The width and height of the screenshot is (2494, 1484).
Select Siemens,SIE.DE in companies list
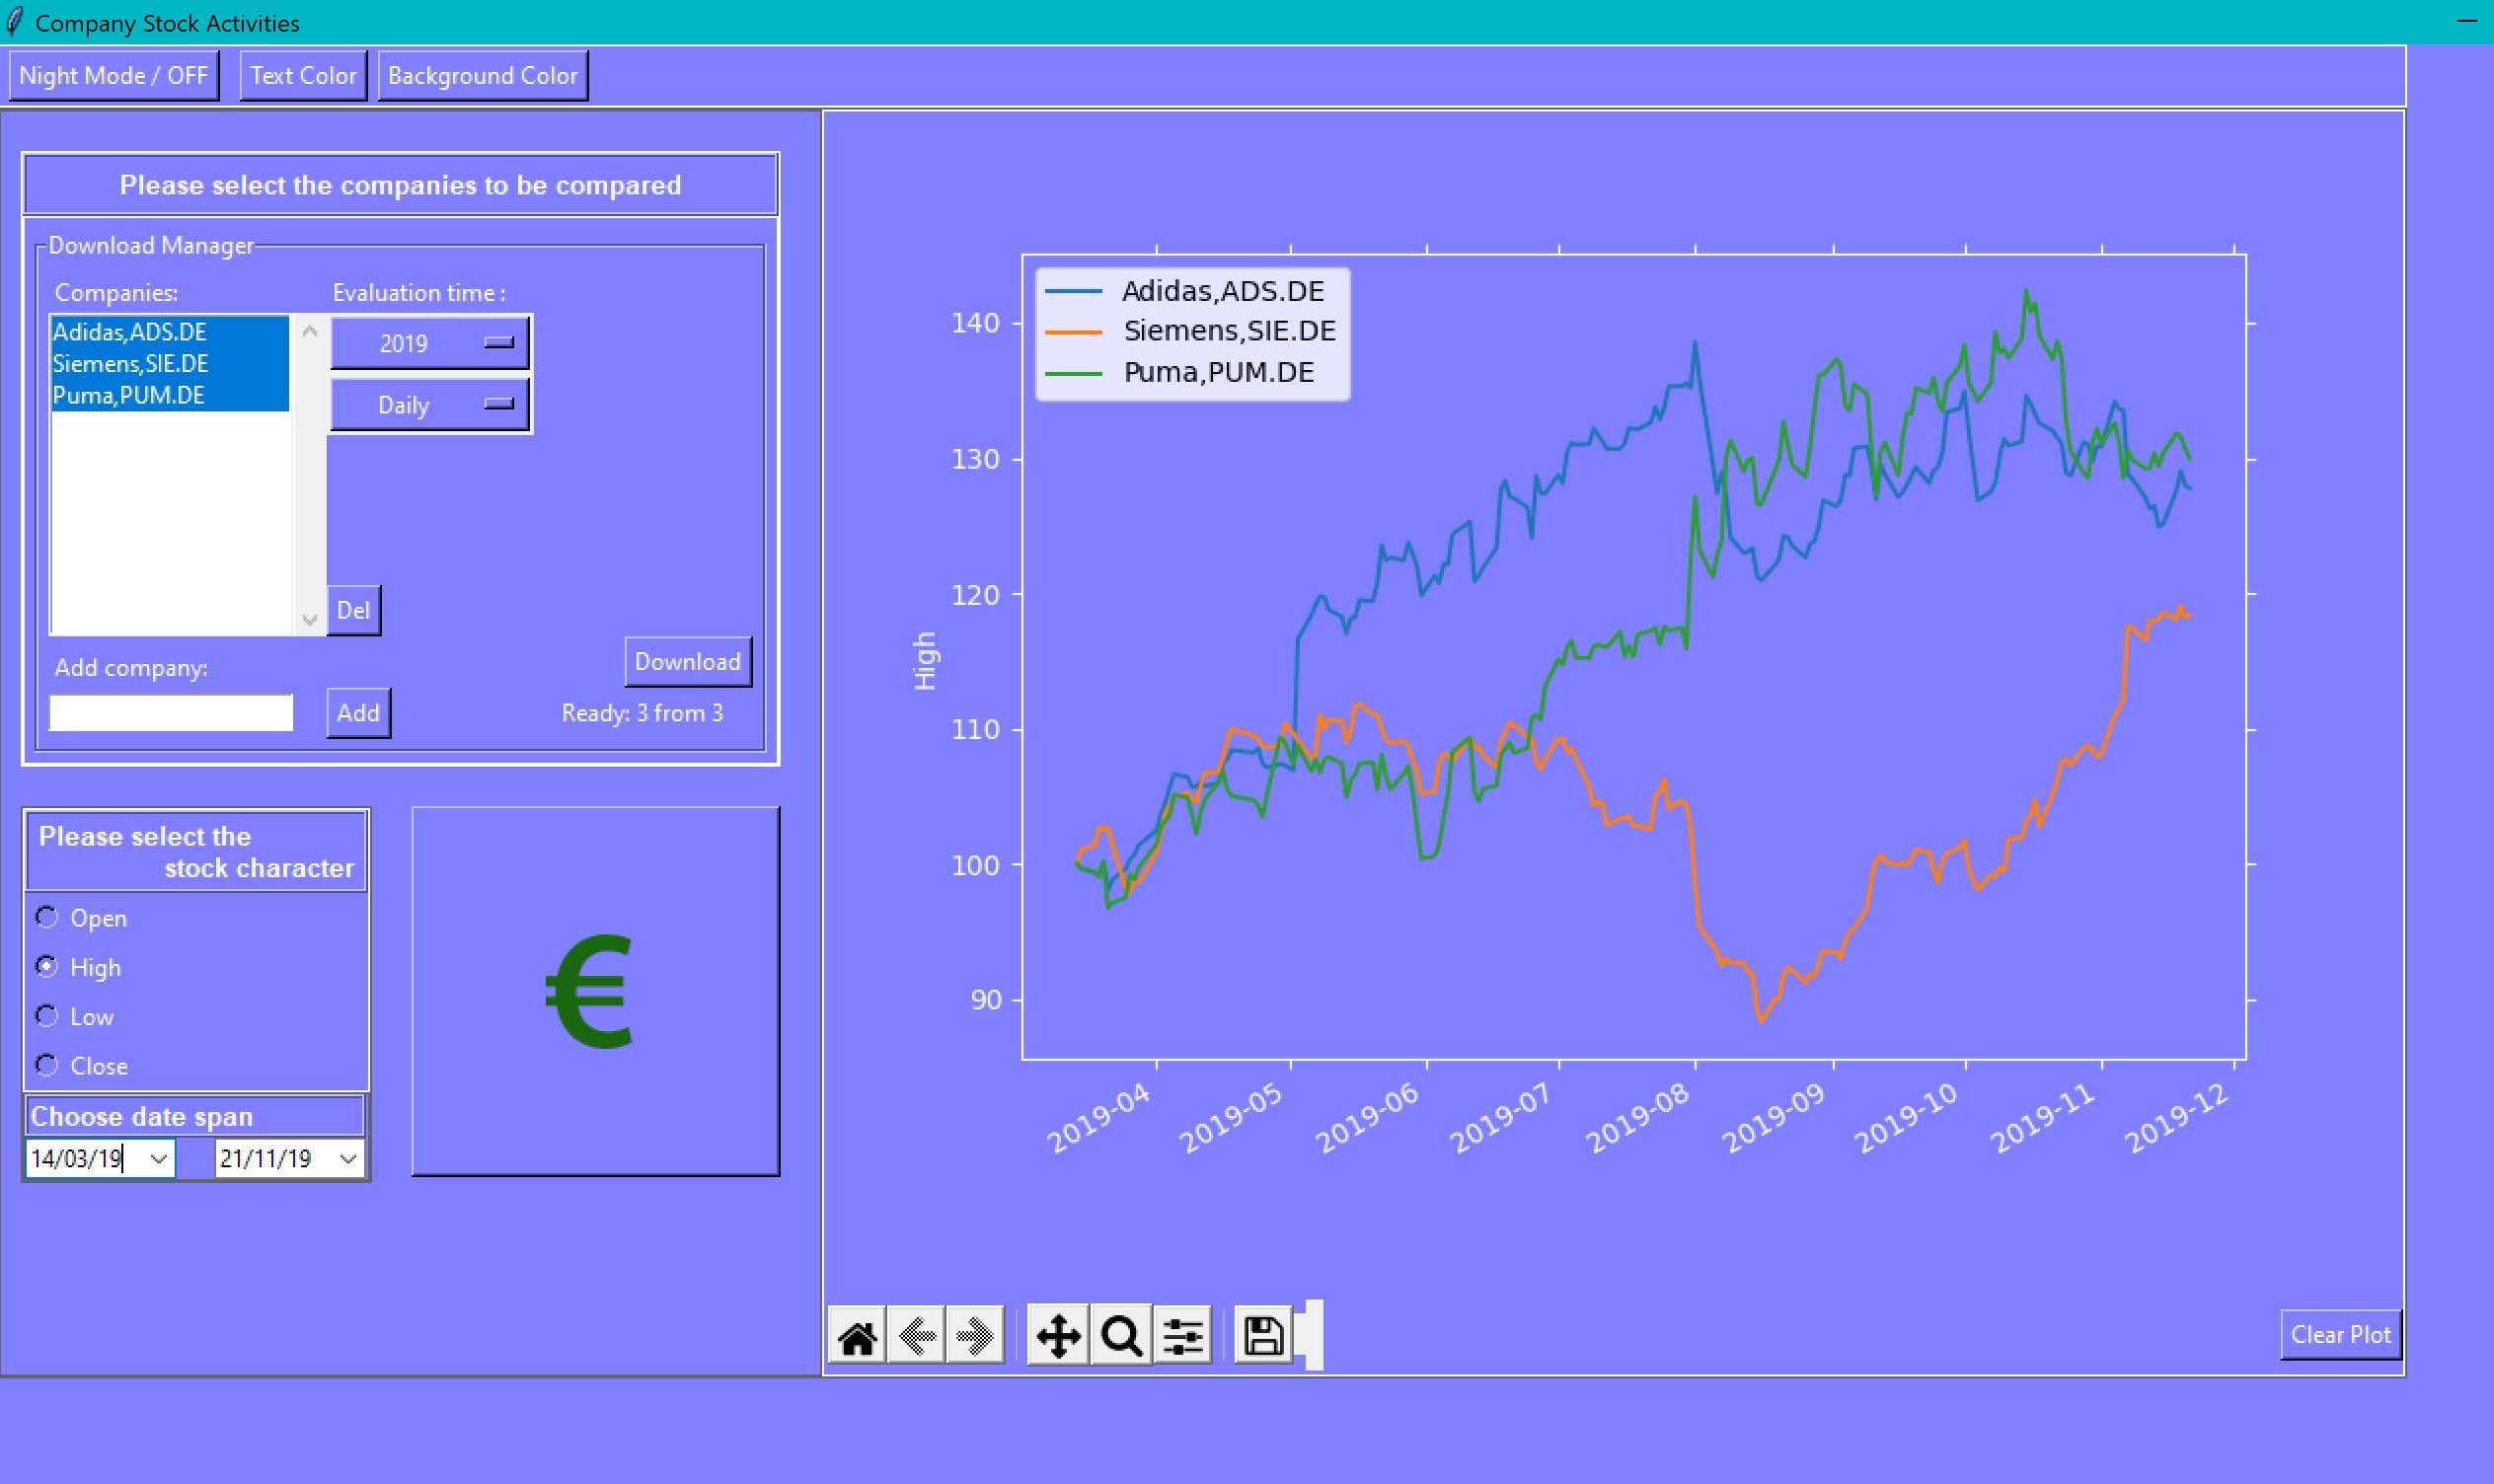pos(170,363)
